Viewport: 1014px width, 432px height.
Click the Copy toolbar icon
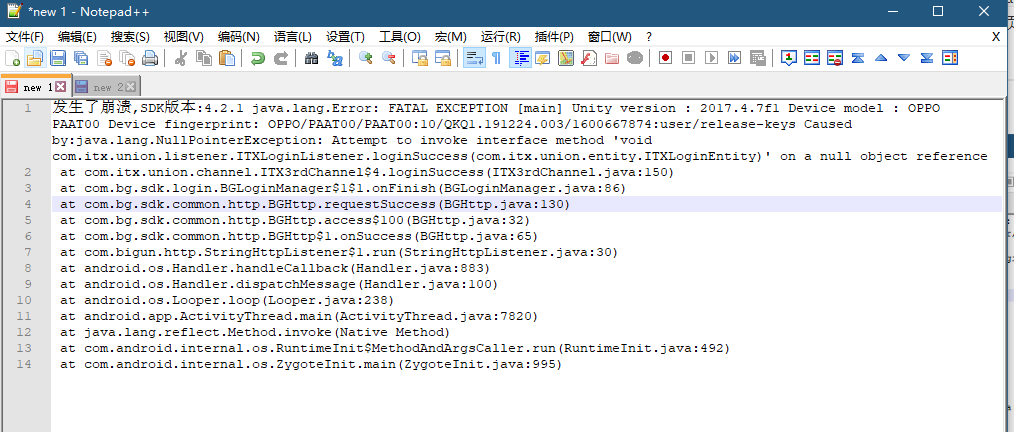[204, 58]
